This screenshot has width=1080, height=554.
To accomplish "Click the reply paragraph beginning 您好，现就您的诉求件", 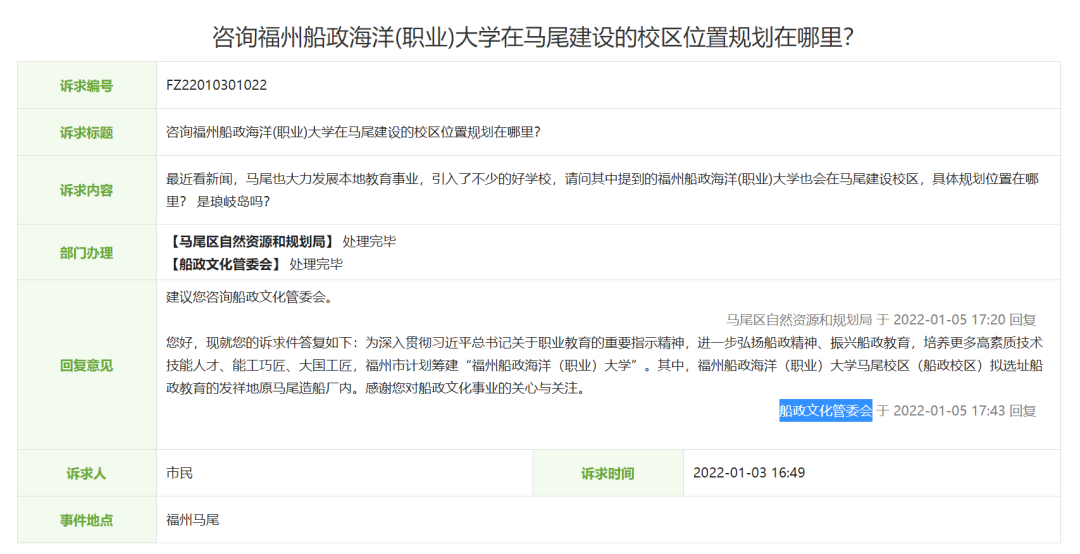I will pyautogui.click(x=604, y=365).
